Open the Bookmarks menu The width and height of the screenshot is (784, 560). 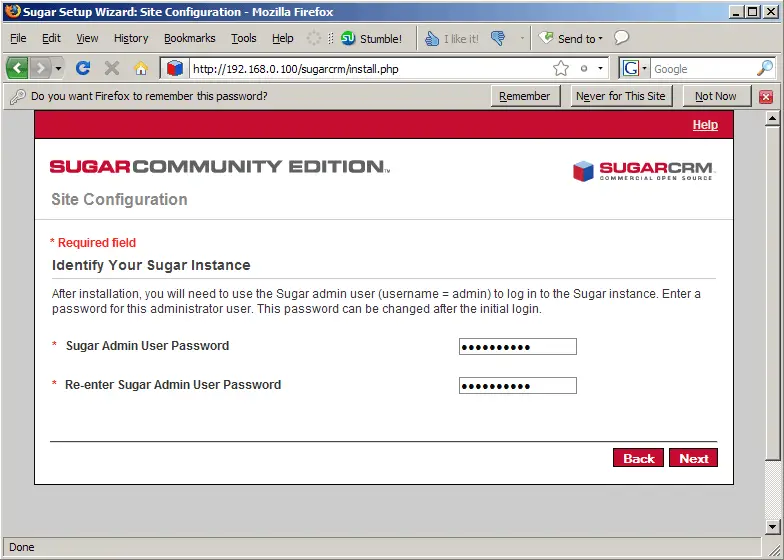[x=190, y=38]
